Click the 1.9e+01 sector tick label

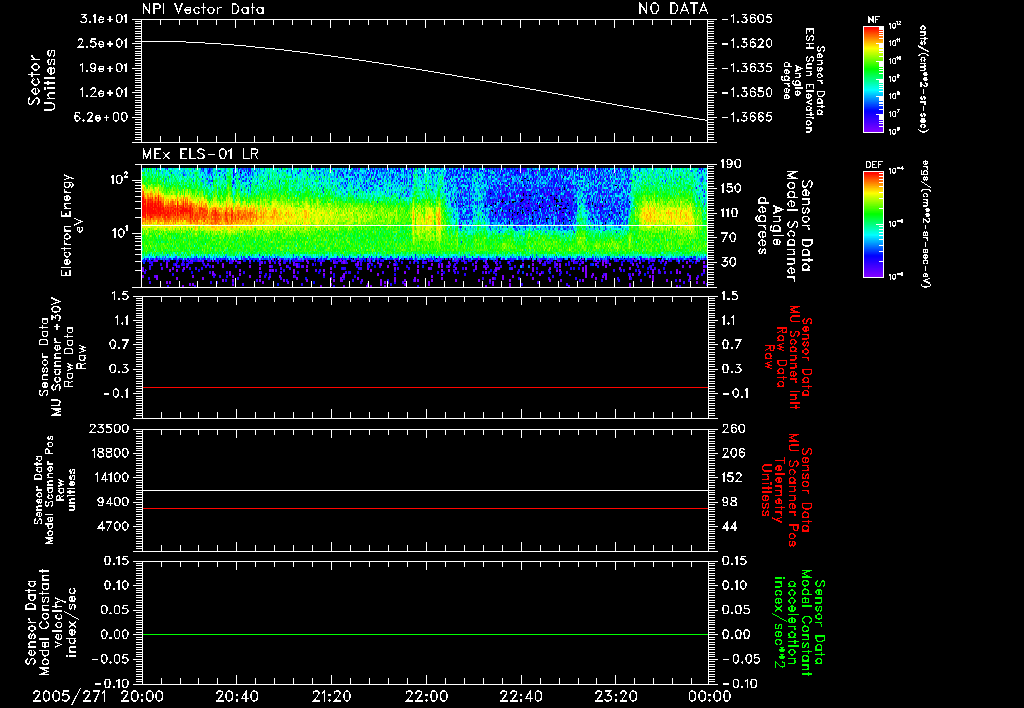click(x=103, y=68)
